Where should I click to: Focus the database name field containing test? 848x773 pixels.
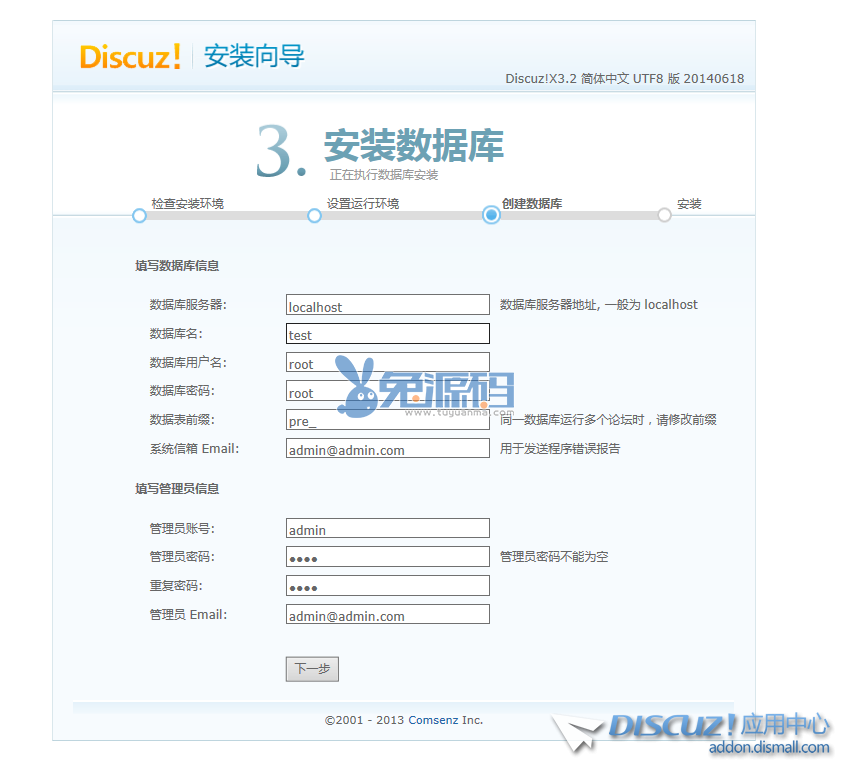click(x=388, y=333)
